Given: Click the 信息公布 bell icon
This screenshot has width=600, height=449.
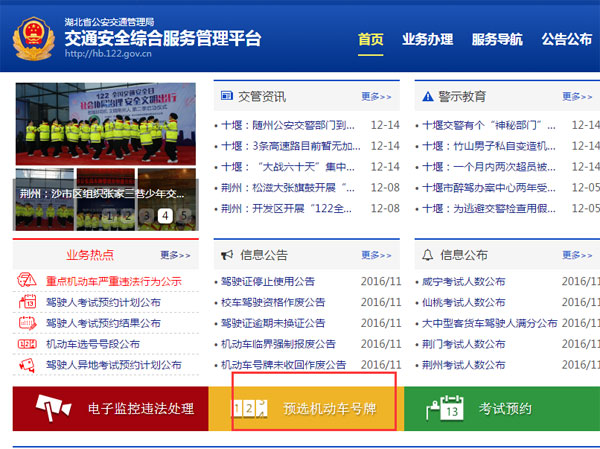Looking at the screenshot, I should [x=427, y=255].
